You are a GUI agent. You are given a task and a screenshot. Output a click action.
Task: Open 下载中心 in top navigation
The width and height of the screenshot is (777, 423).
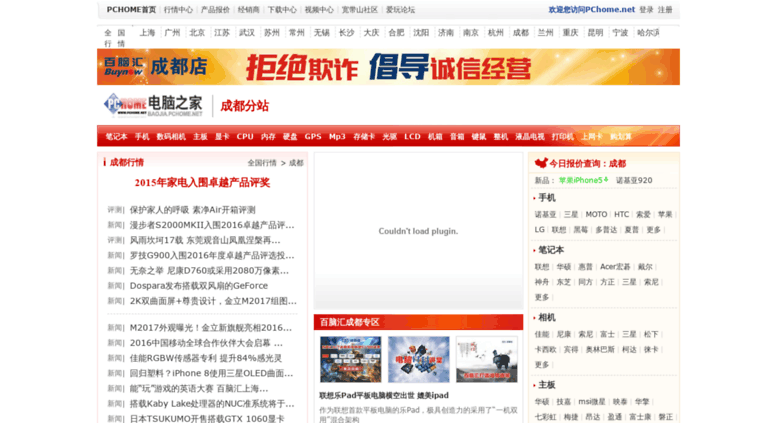pyautogui.click(x=282, y=9)
